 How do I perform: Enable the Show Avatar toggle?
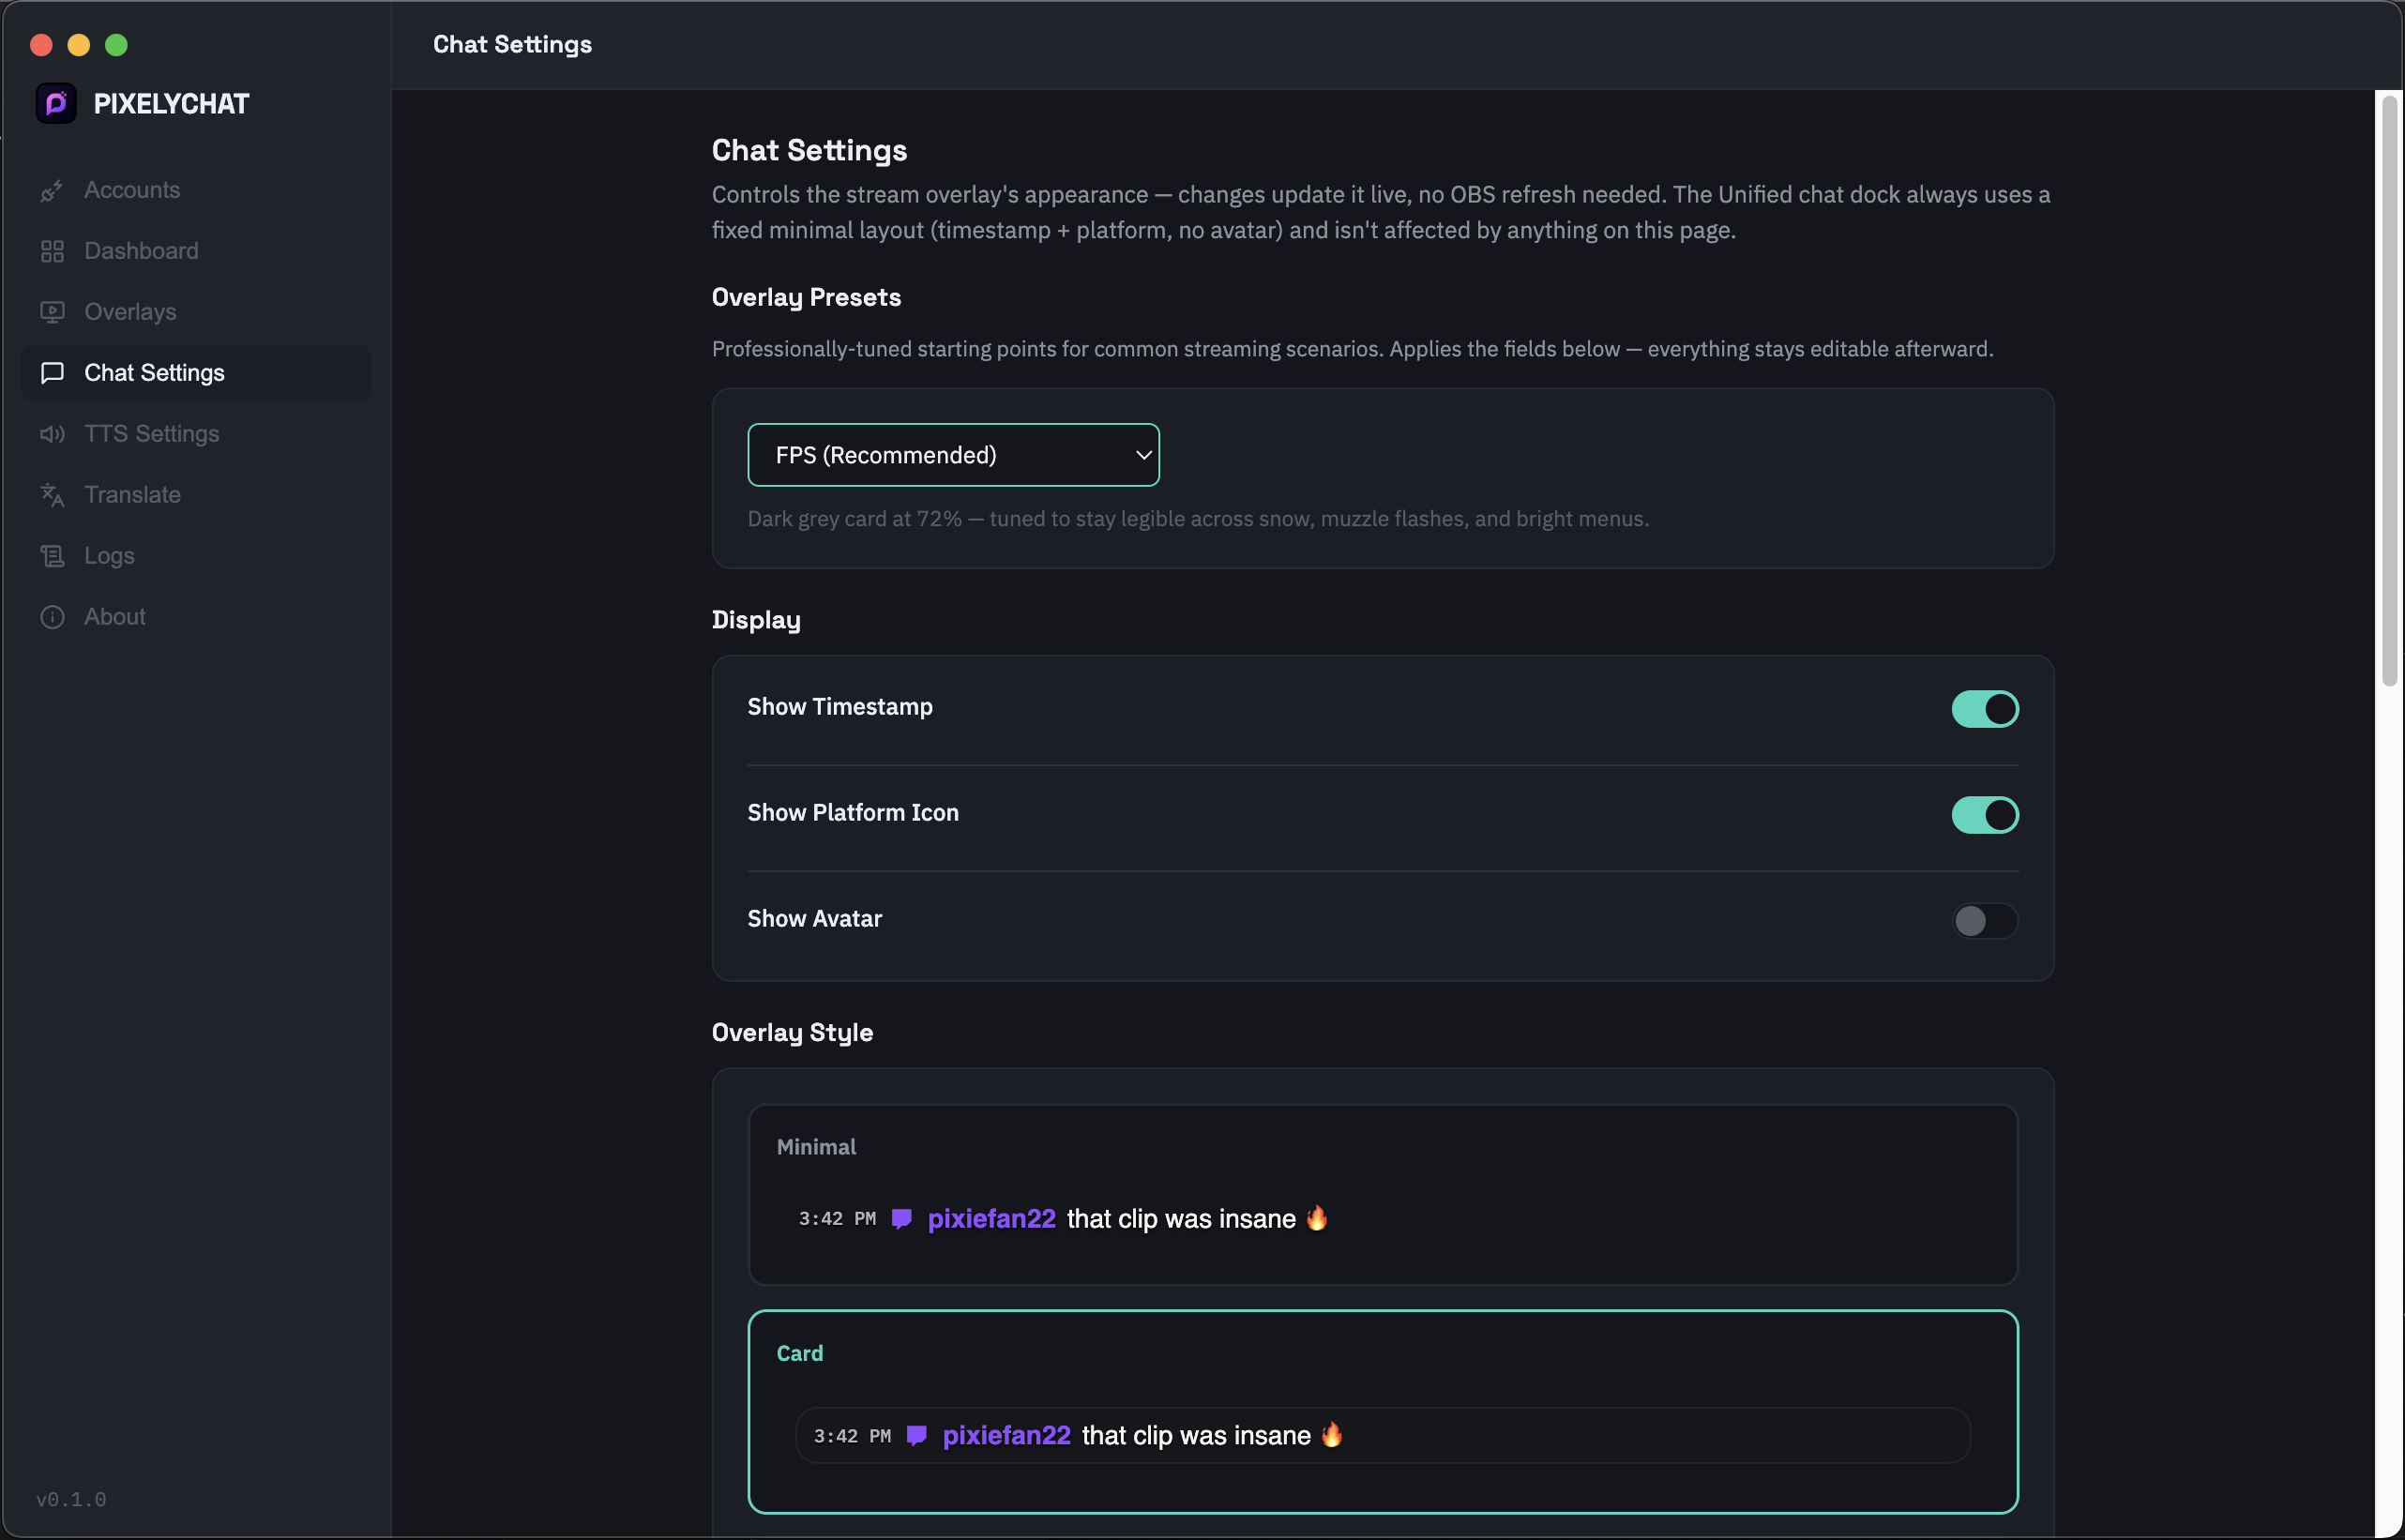pos(1985,921)
